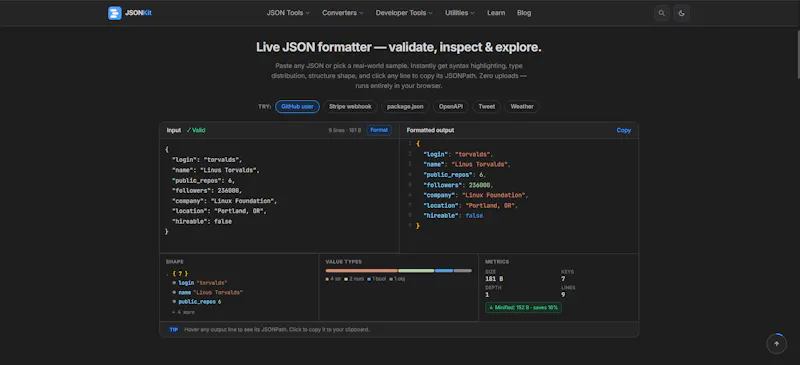Select the login "torvalds" shape row
The height and width of the screenshot is (365, 800).
(x=199, y=283)
